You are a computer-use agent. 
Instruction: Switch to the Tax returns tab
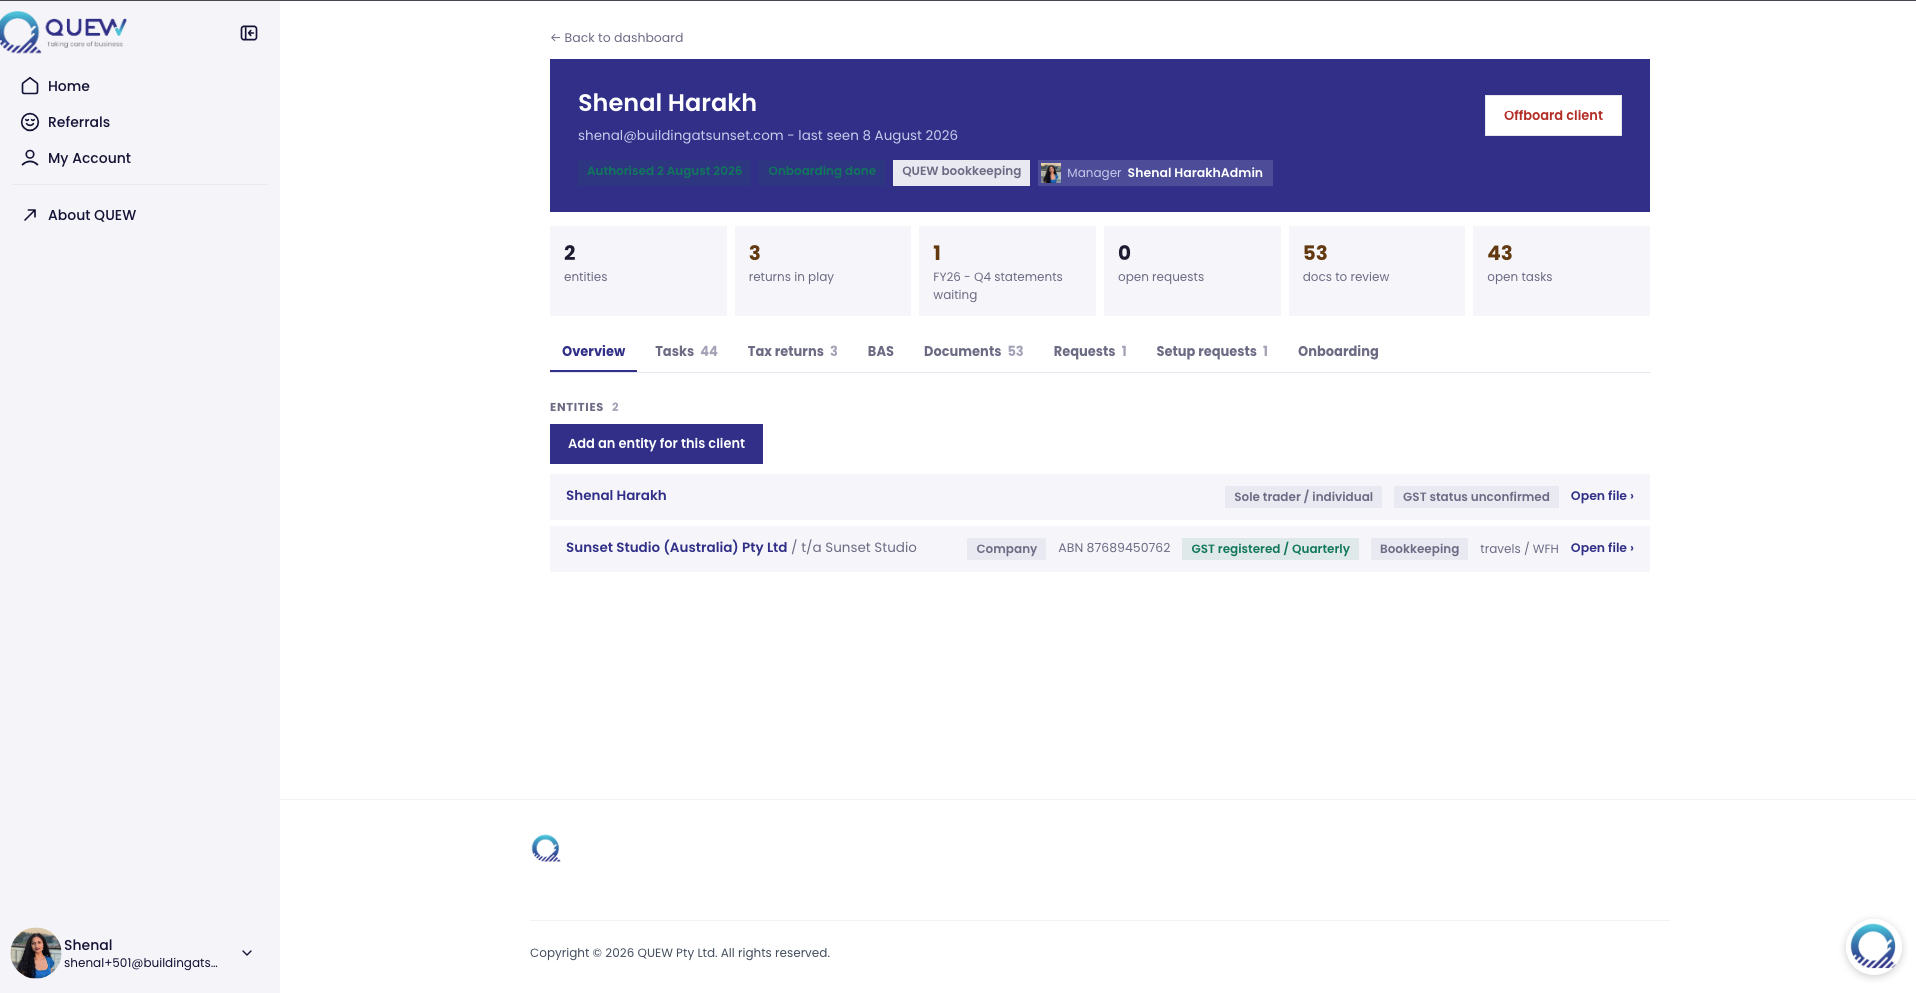click(x=792, y=352)
